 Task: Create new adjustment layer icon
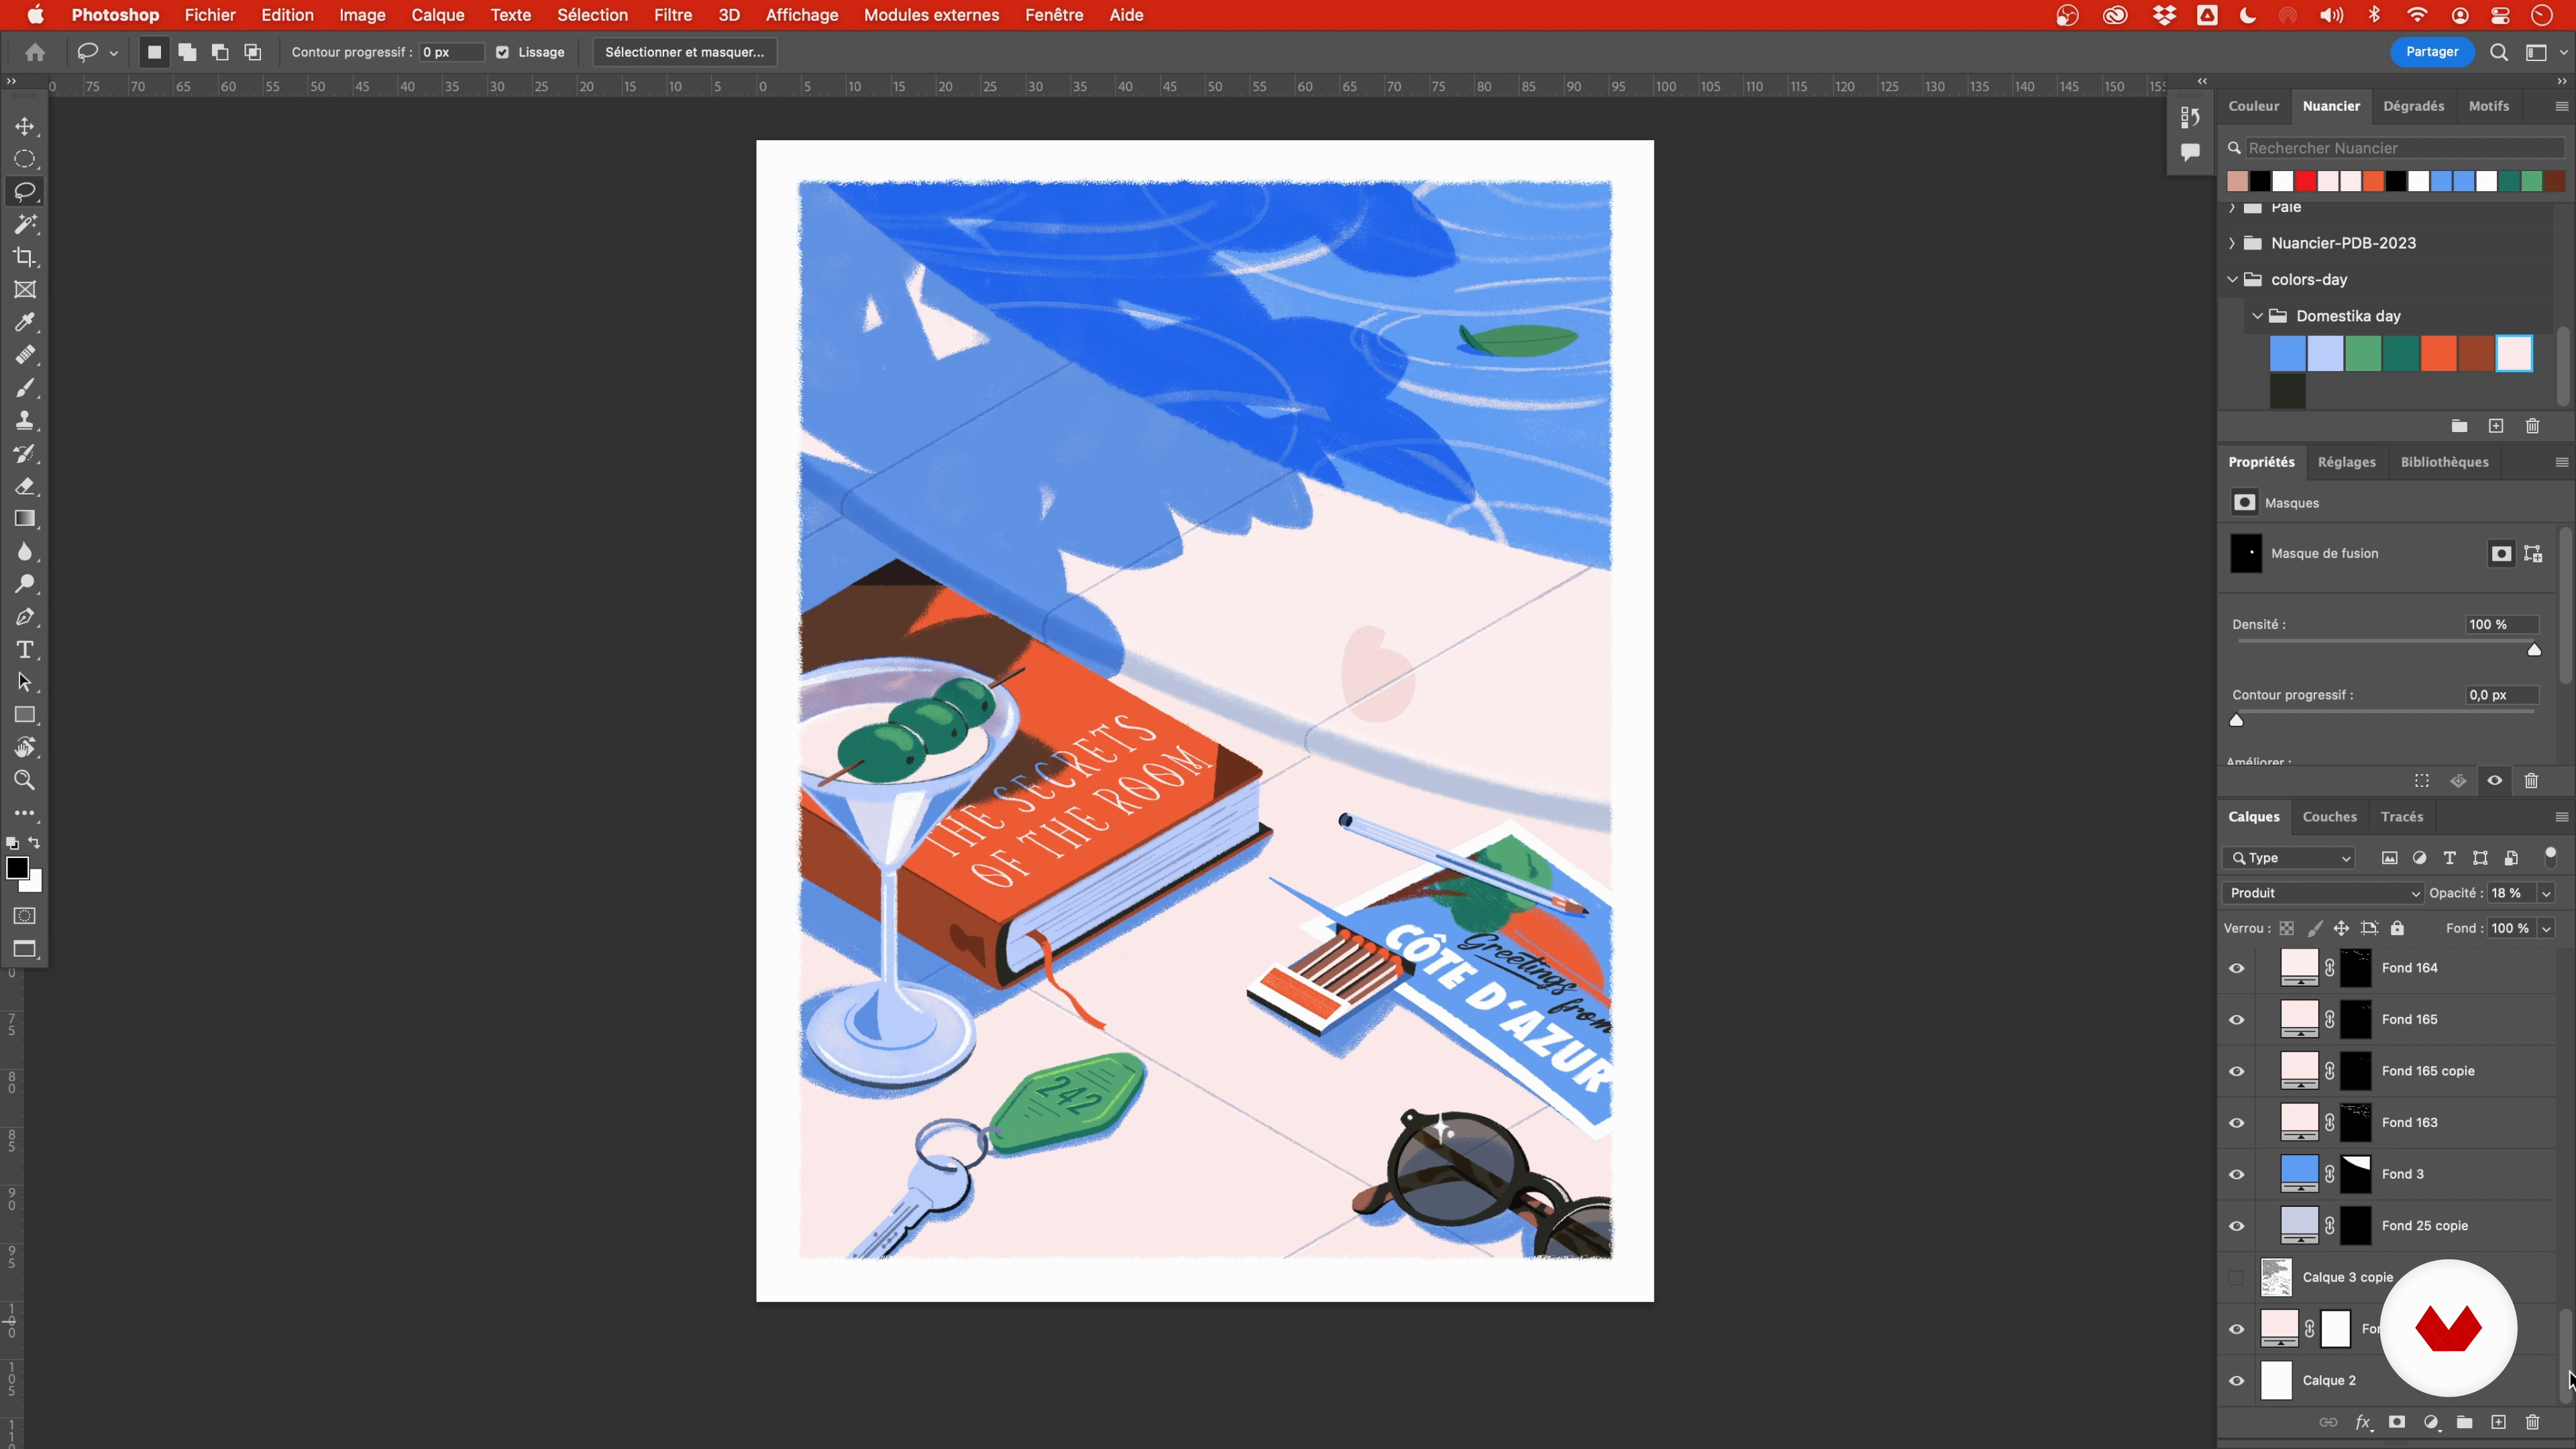tap(2431, 1422)
